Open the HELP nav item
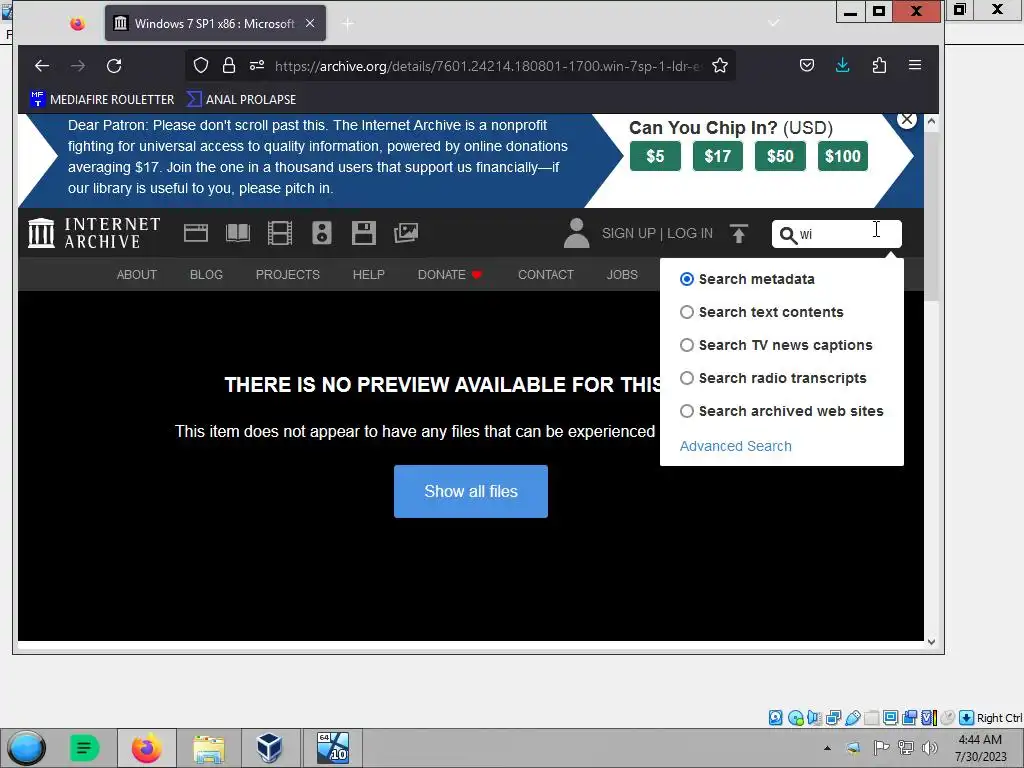This screenshot has height=768, width=1024. (x=368, y=274)
